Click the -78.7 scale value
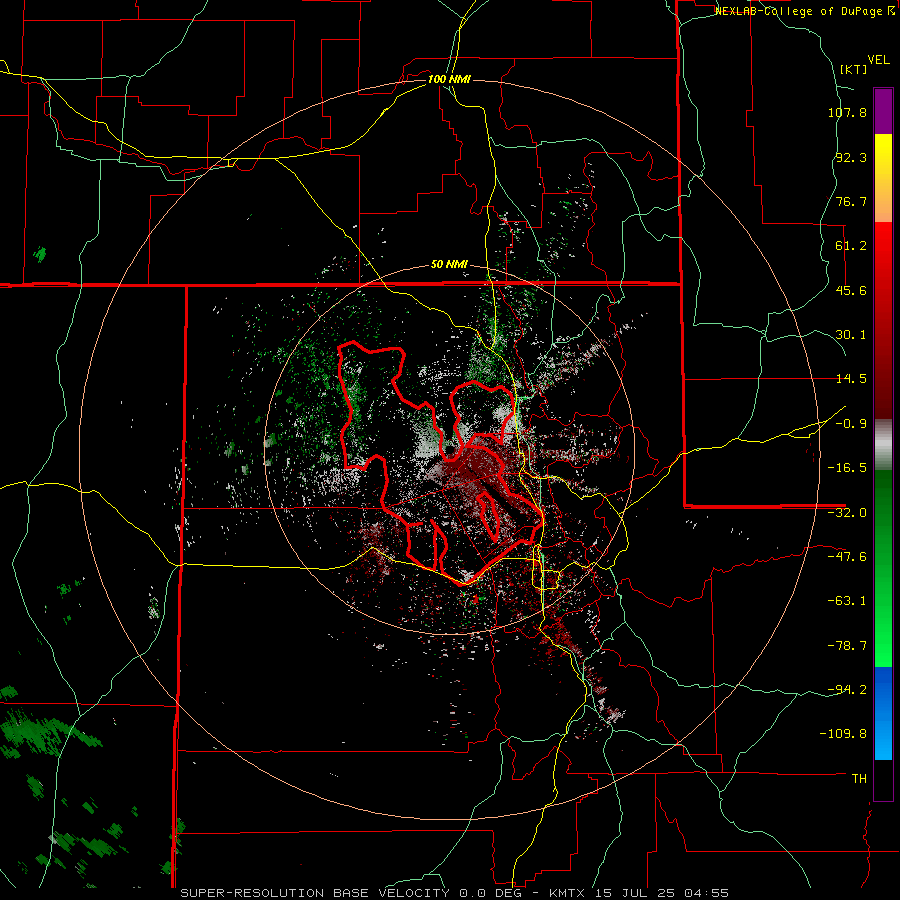Image resolution: width=900 pixels, height=900 pixels. point(847,646)
